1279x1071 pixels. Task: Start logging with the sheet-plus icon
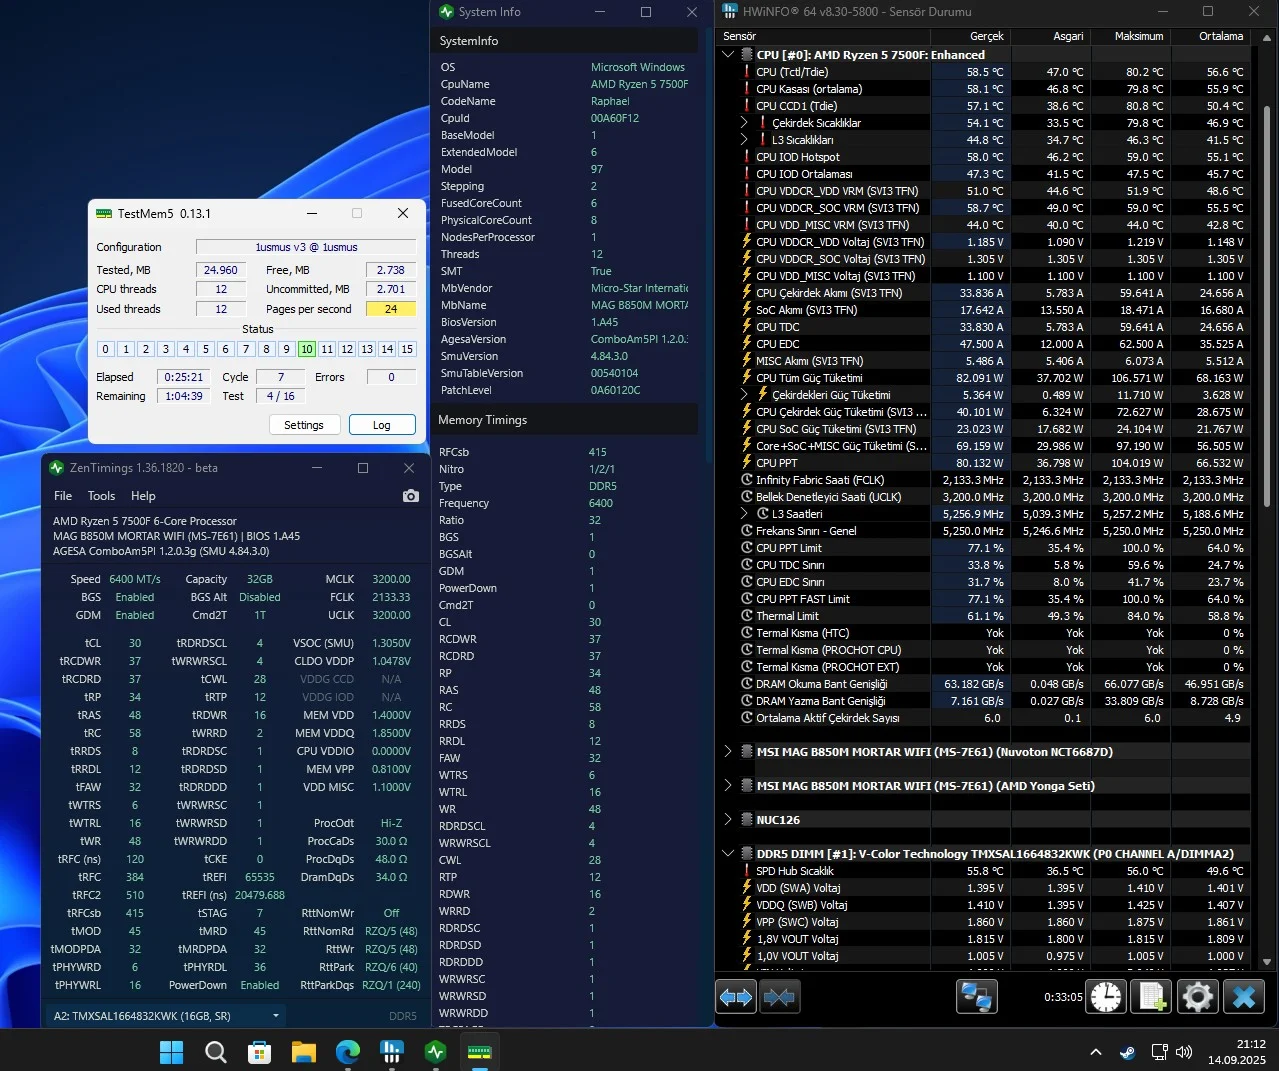tap(1152, 997)
